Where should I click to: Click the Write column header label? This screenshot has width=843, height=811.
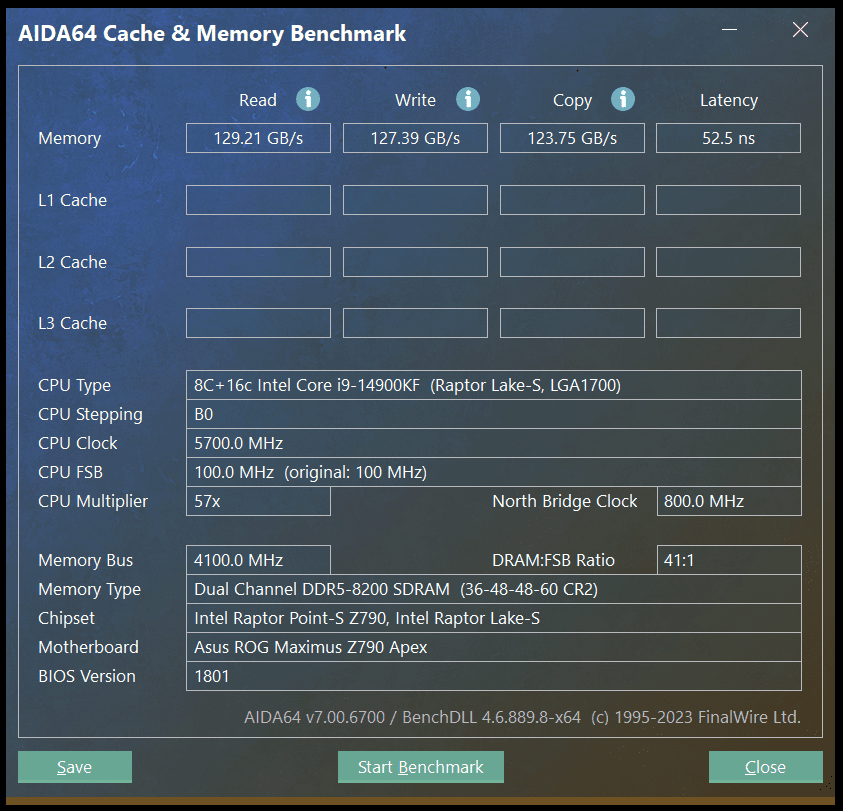416,100
